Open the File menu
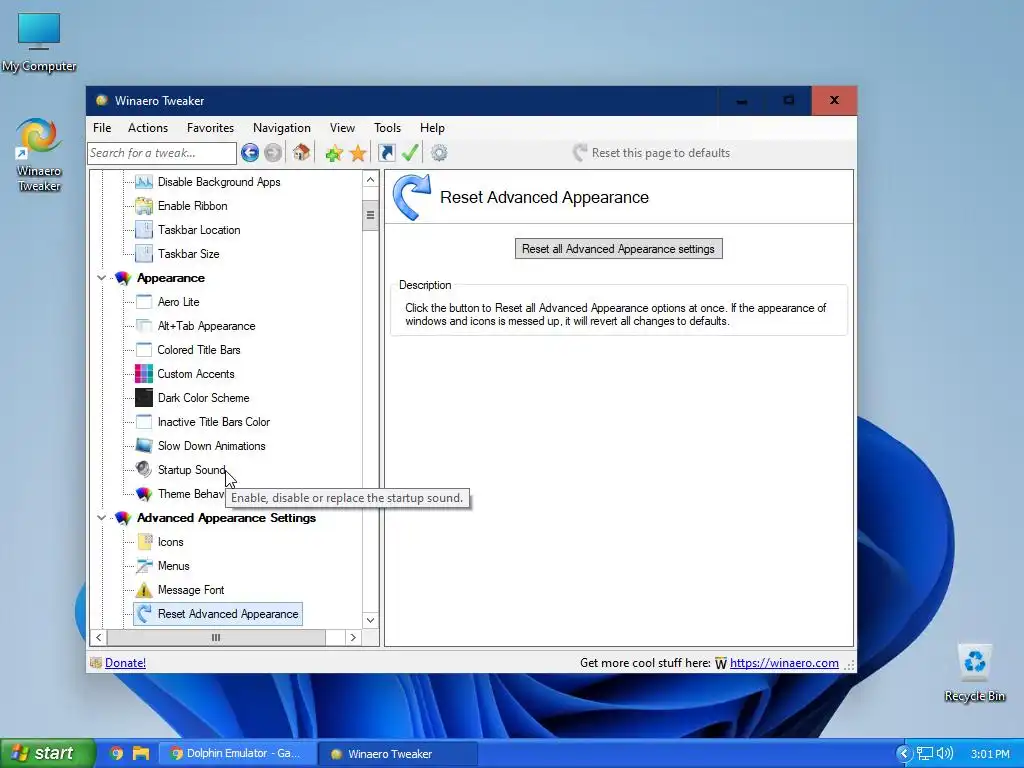1024x768 pixels. click(102, 128)
